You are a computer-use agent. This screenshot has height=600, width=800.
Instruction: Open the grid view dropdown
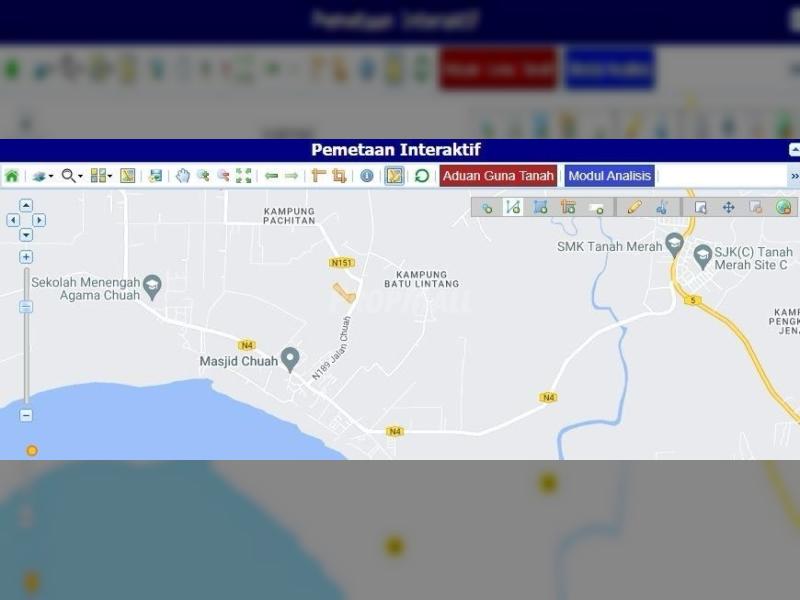tap(109, 177)
